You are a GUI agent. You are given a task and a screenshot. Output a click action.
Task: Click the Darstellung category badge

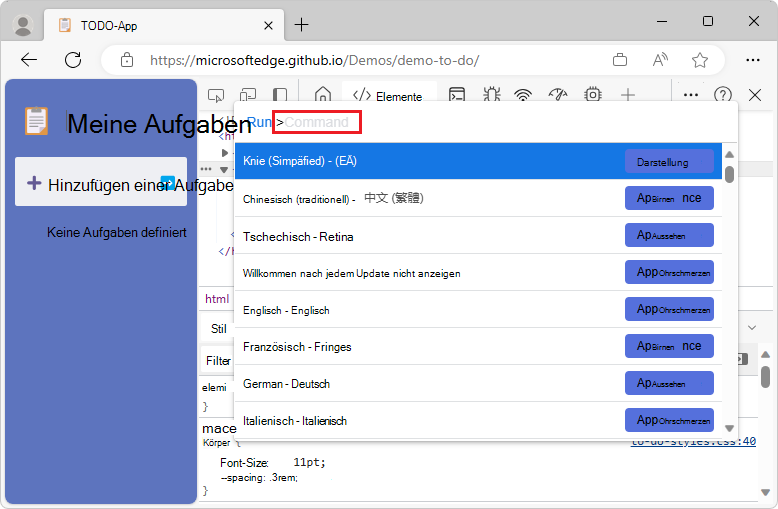[669, 161]
